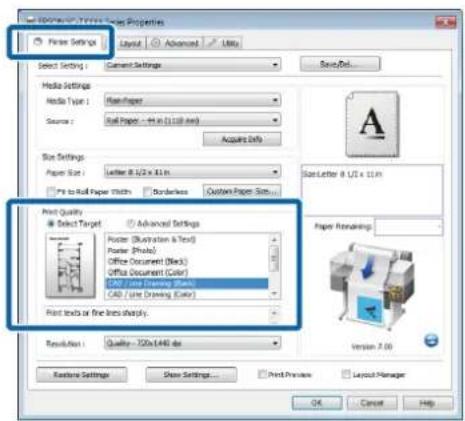Click the Save/Del button
This screenshot has height=421, width=465.
pyautogui.click(x=340, y=64)
